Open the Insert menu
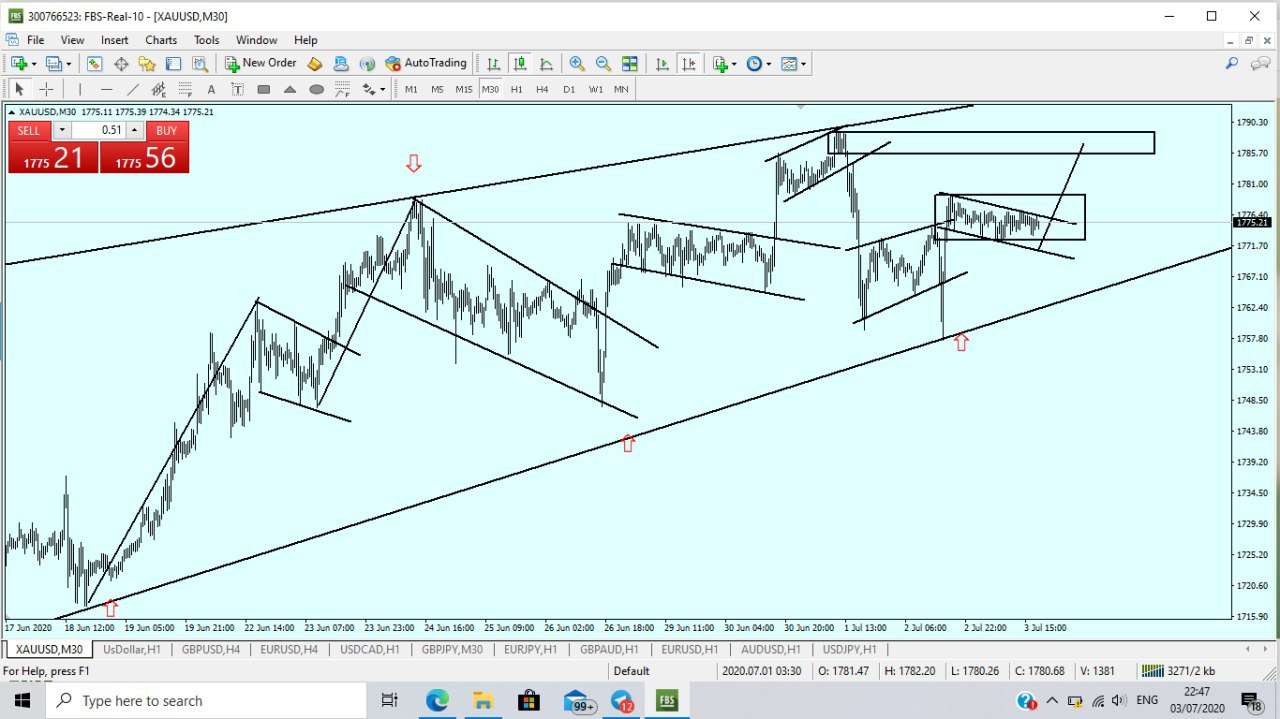 click(114, 40)
